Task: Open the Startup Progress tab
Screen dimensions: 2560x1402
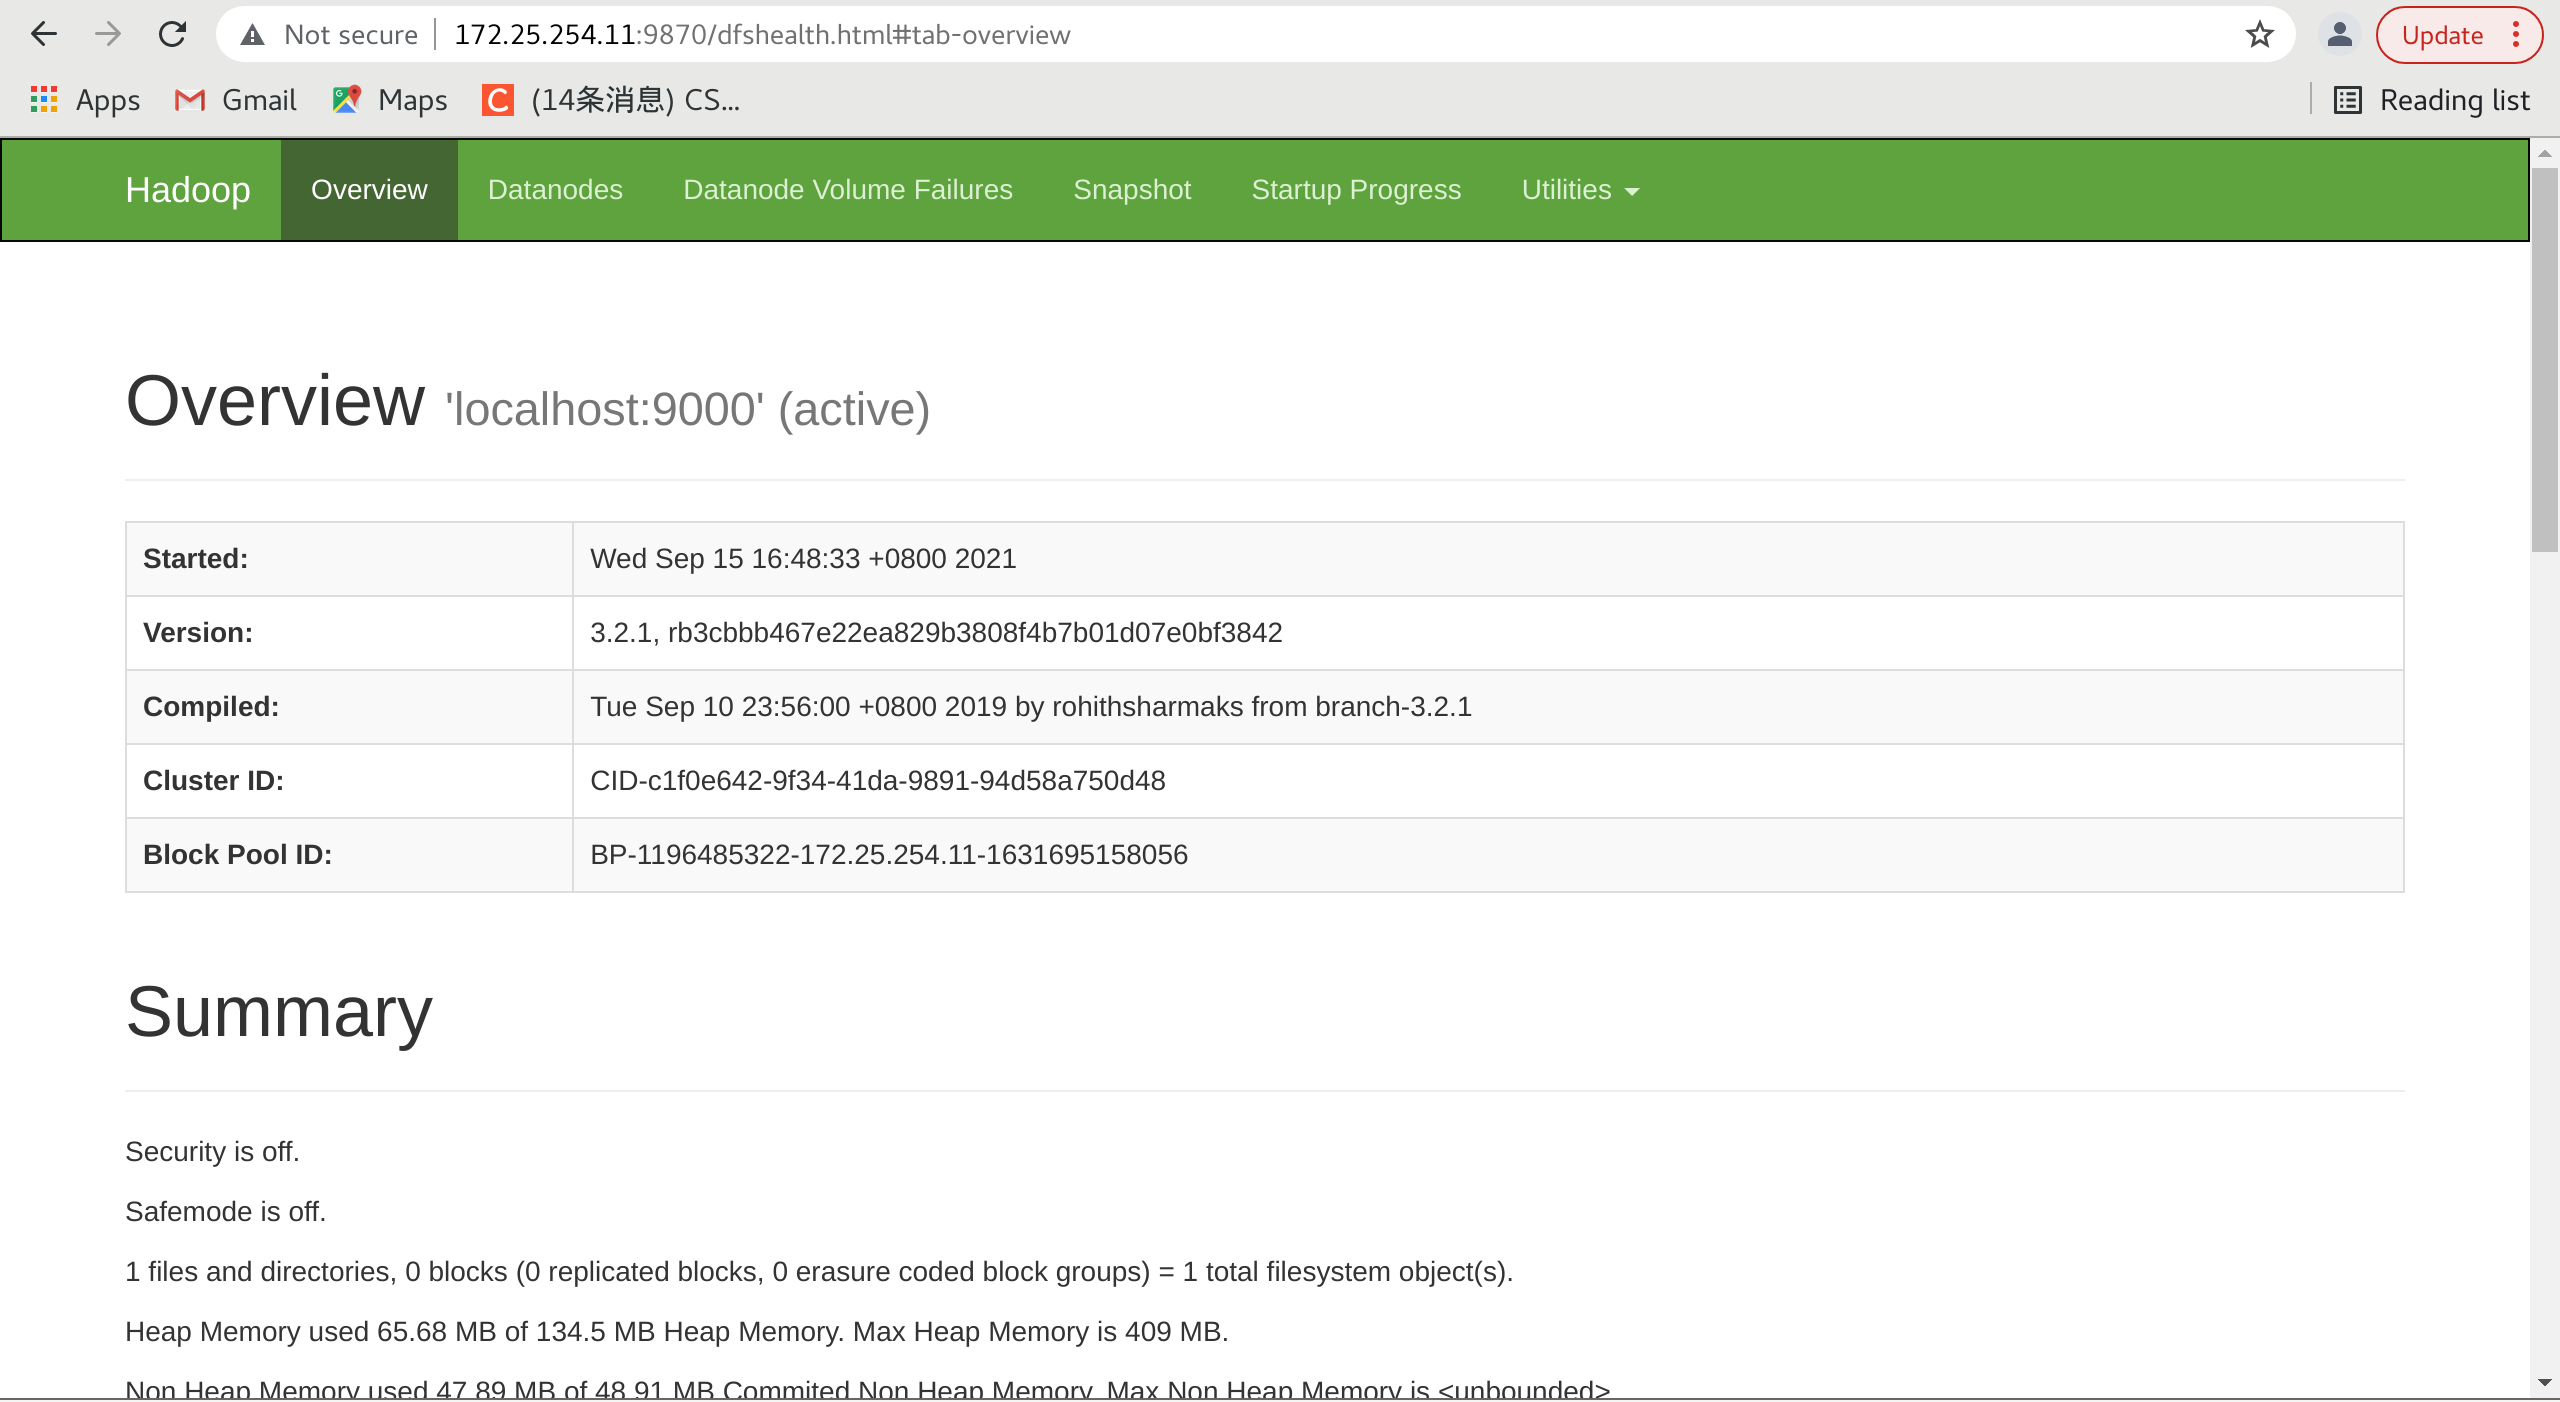Action: click(x=1356, y=190)
